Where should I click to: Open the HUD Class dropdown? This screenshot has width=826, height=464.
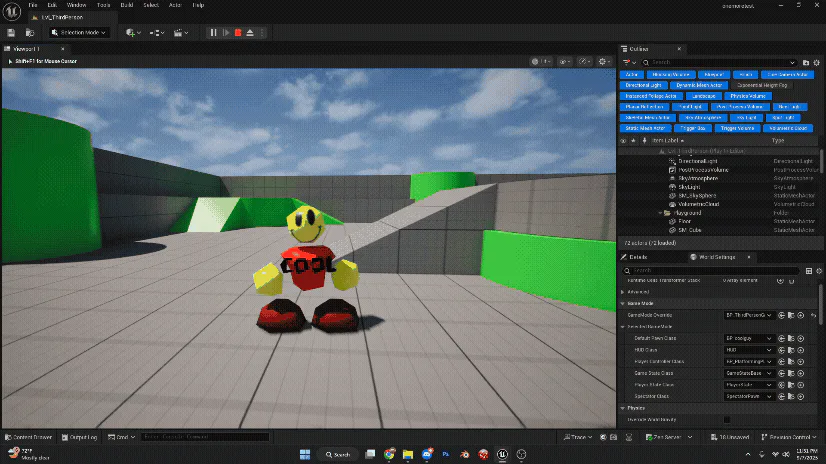point(749,350)
